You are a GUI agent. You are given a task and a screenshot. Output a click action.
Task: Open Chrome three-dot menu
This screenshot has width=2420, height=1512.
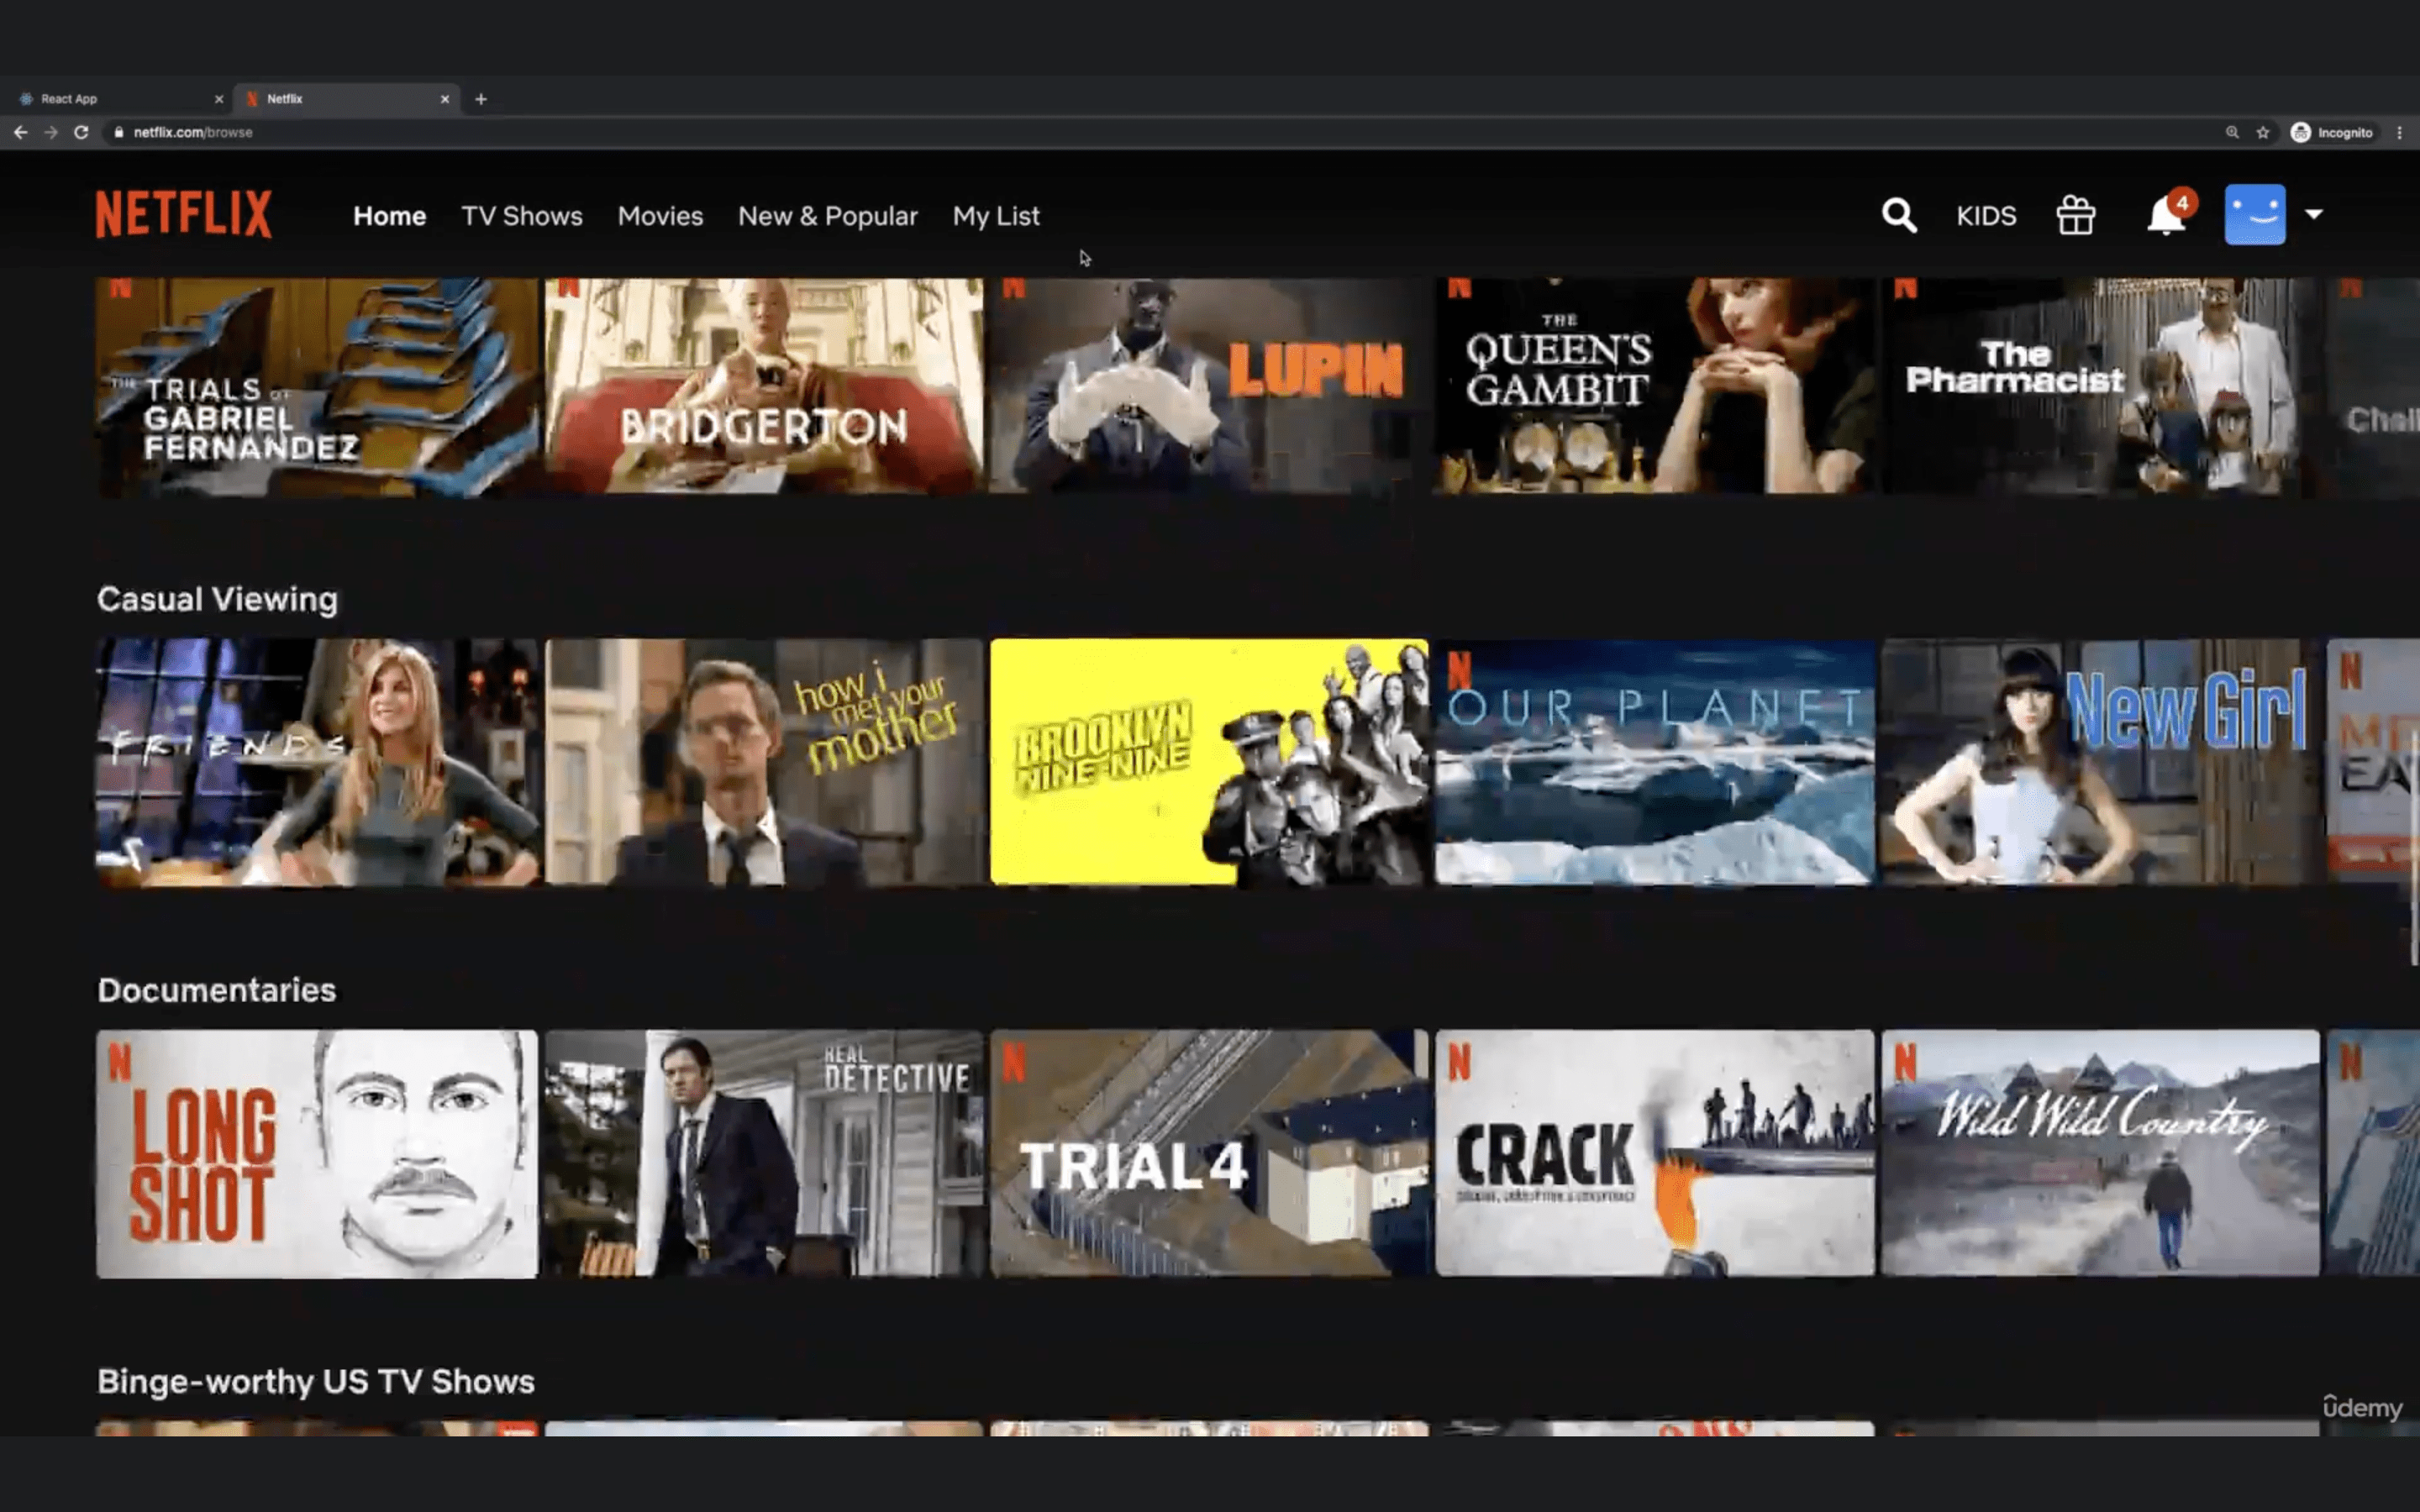pyautogui.click(x=2399, y=132)
